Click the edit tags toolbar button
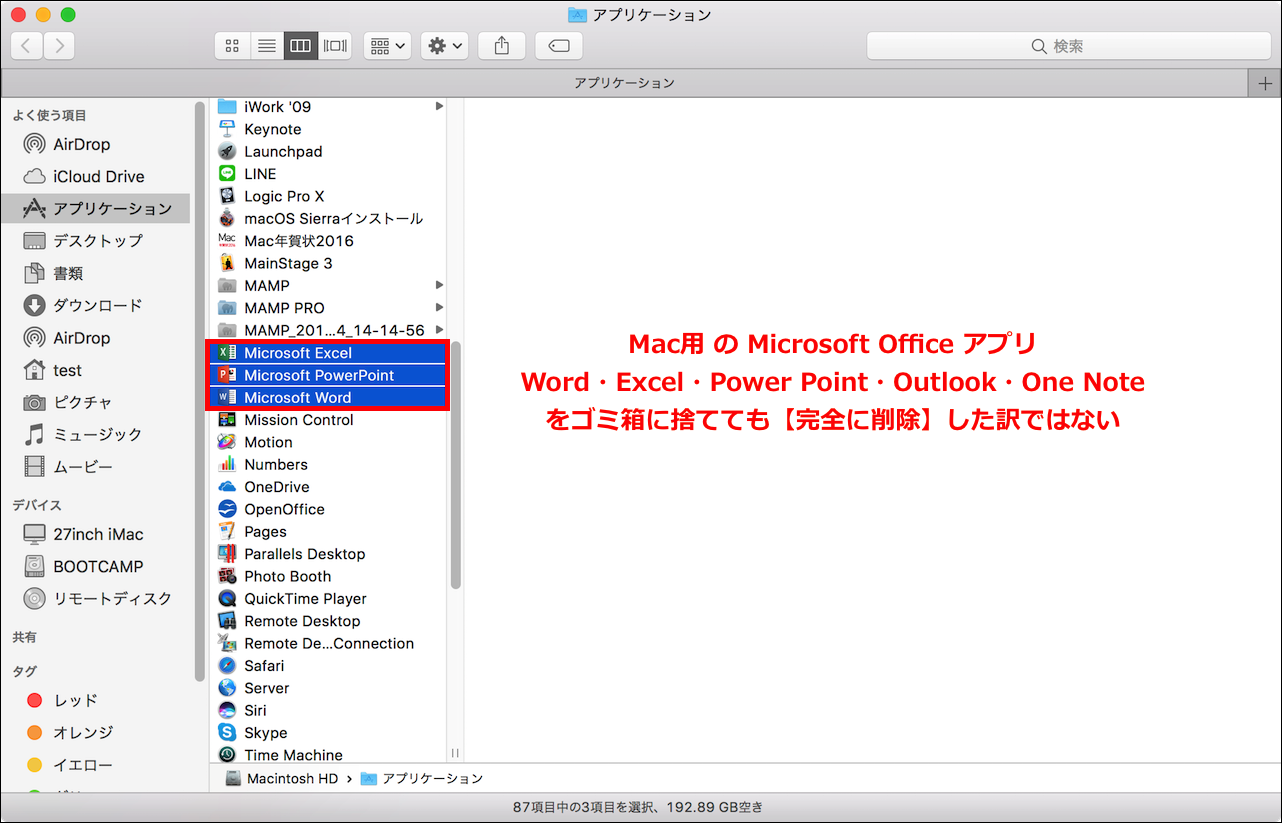The height and width of the screenshot is (823, 1282). (x=559, y=46)
